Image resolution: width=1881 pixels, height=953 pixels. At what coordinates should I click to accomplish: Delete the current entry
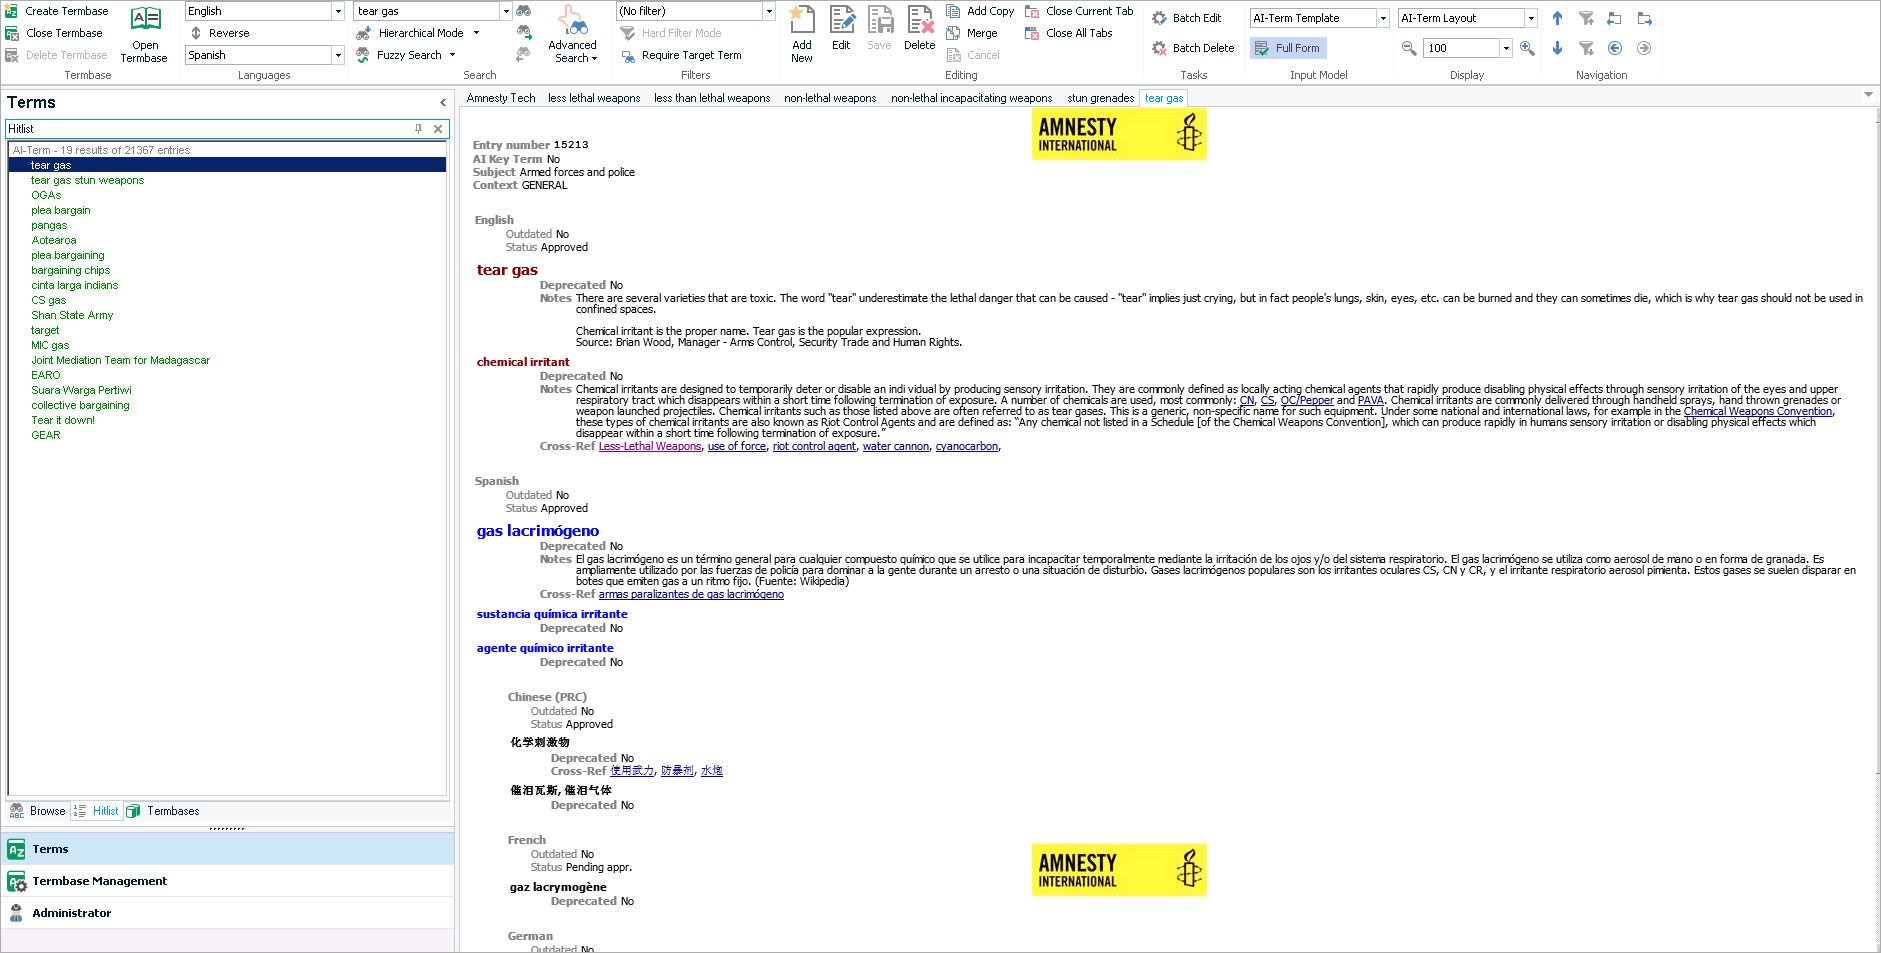[x=919, y=28]
